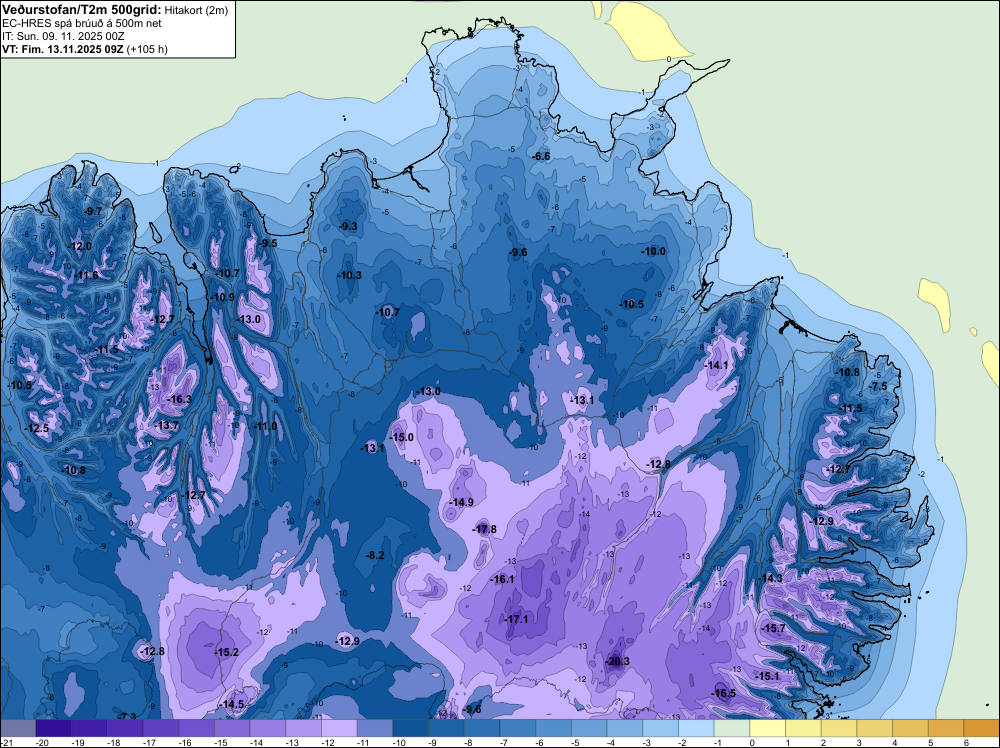
Task: Click the legend swatch above the 6 label
Action: [x=982, y=728]
